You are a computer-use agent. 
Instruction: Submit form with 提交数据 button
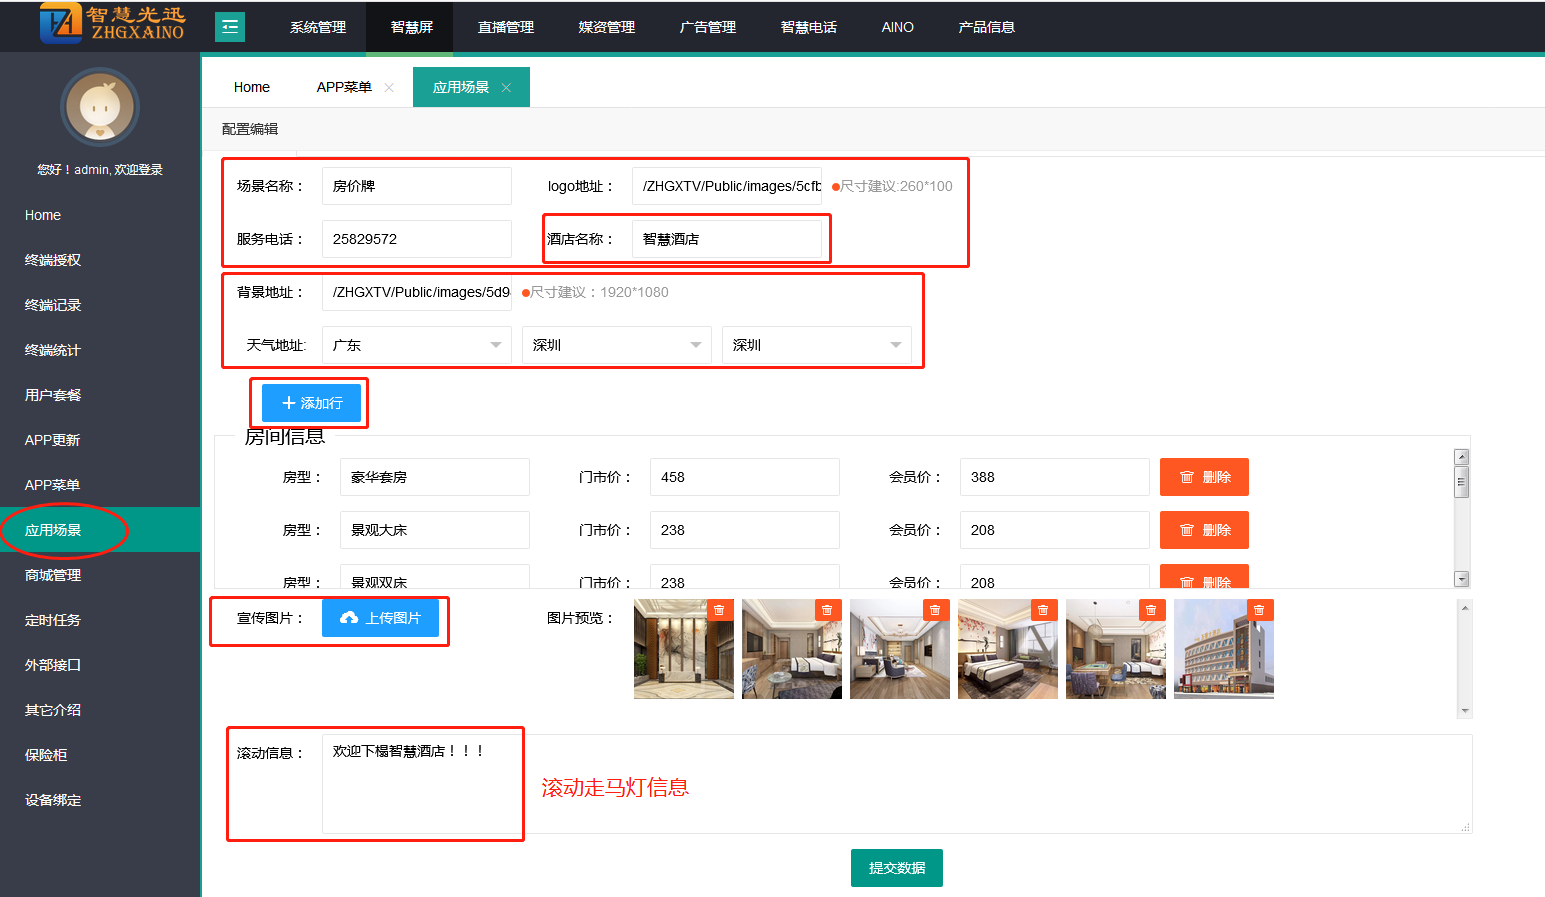[896, 868]
